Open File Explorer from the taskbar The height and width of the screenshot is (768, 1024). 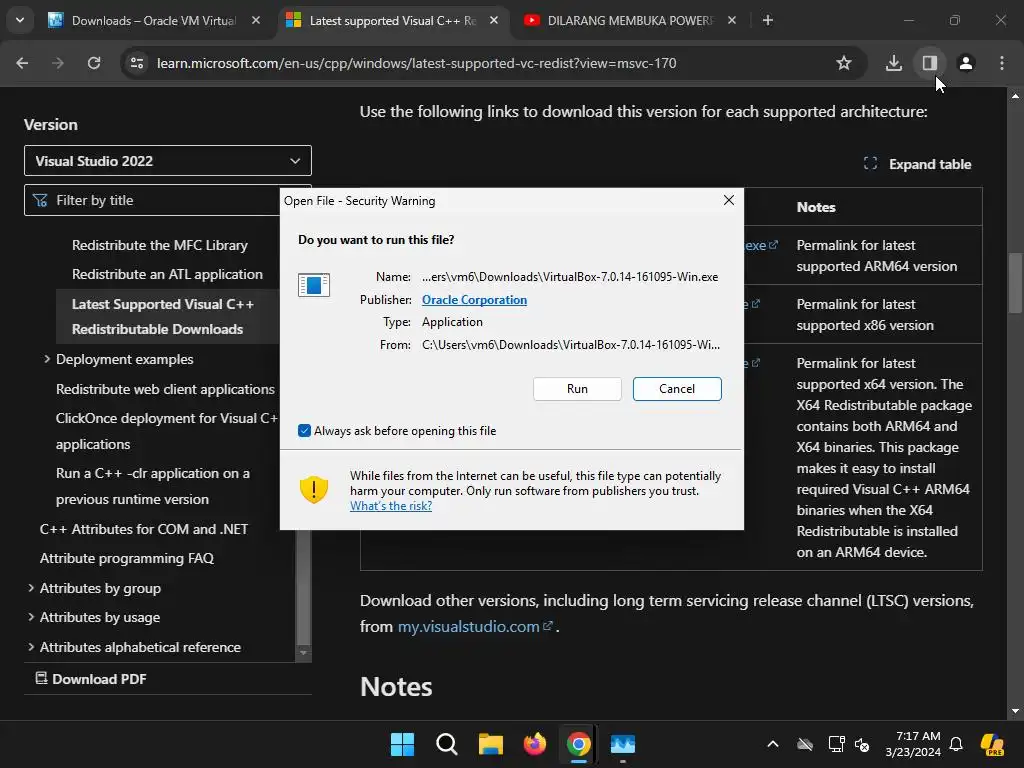[x=490, y=744]
